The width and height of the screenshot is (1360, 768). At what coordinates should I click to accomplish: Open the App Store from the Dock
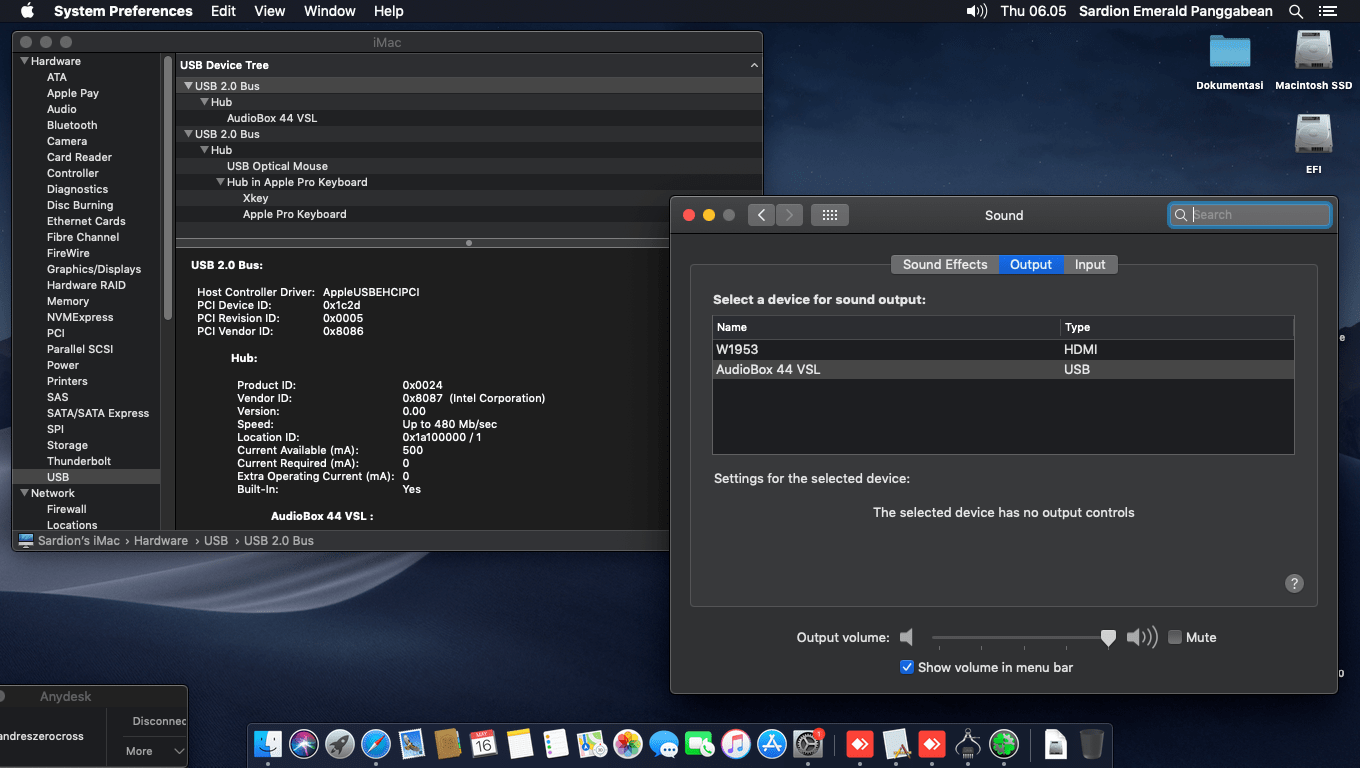(x=771, y=744)
